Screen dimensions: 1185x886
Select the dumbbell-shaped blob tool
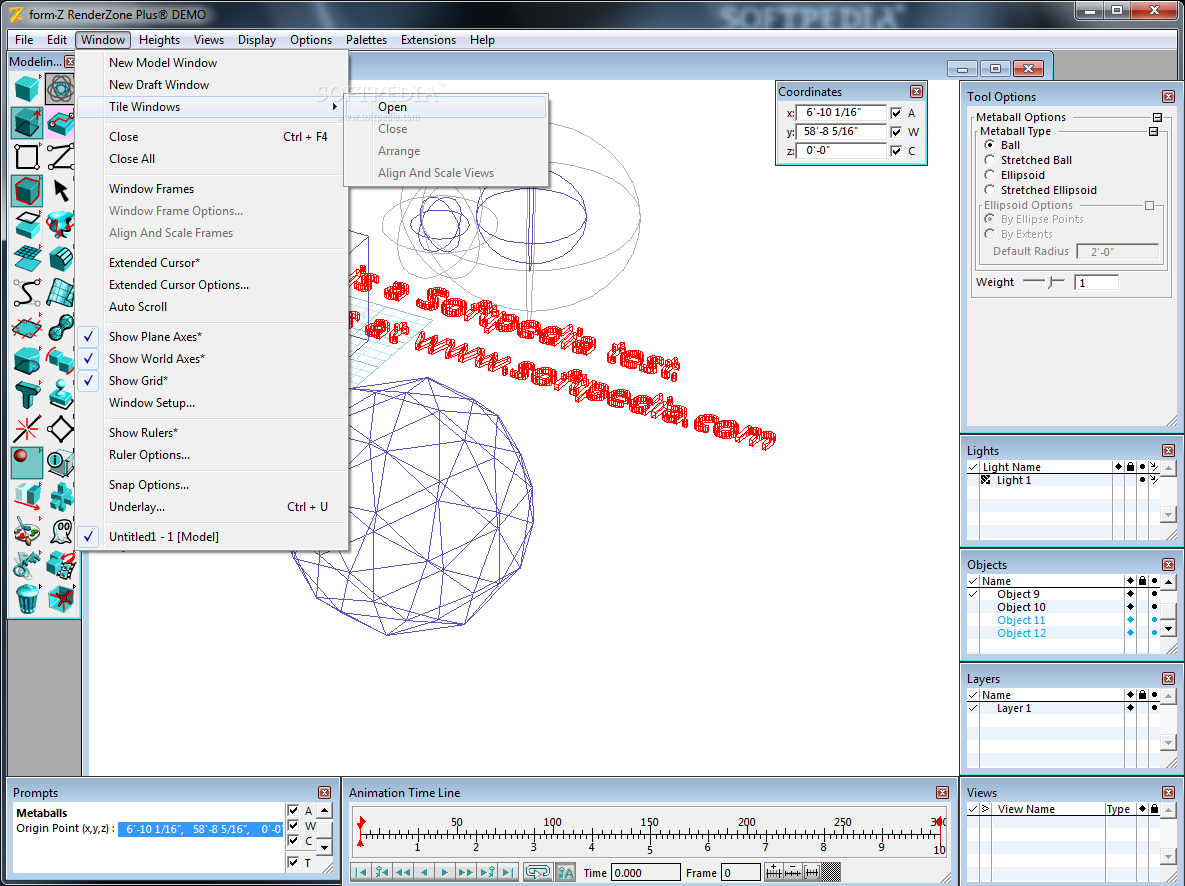point(60,327)
